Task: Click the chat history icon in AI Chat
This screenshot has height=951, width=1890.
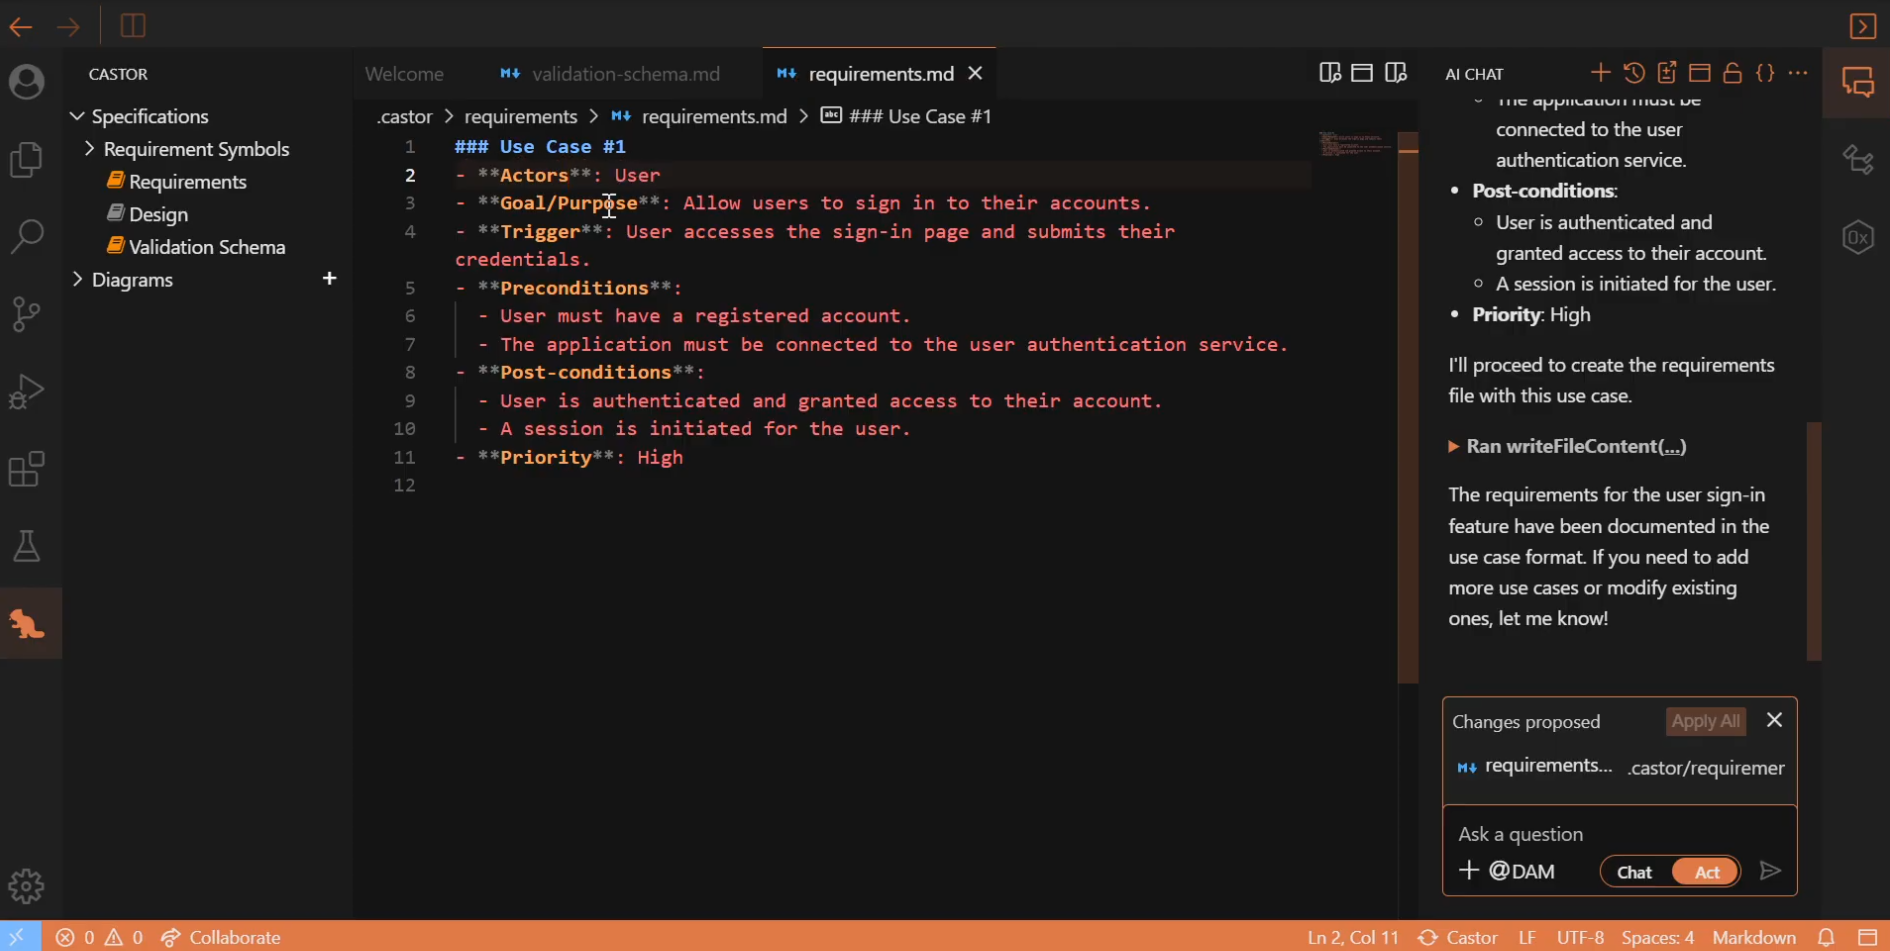Action: click(1634, 73)
